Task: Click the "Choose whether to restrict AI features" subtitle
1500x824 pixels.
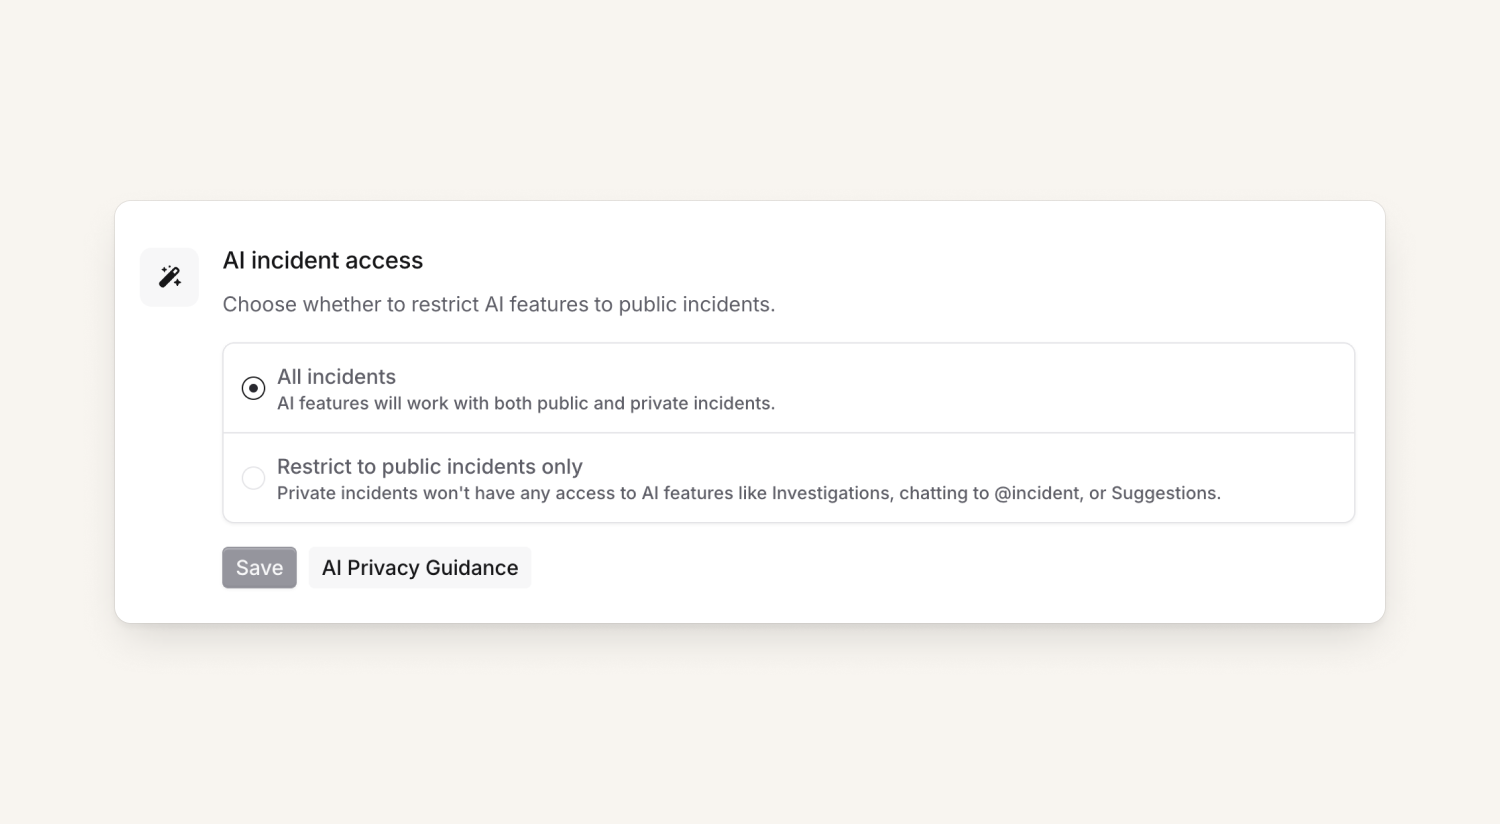Action: (x=499, y=304)
